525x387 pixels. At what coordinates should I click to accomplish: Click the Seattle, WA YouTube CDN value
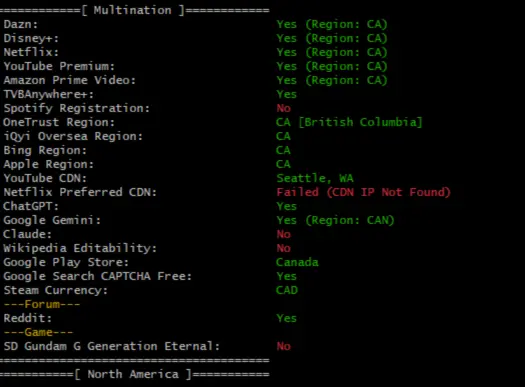pyautogui.click(x=315, y=178)
